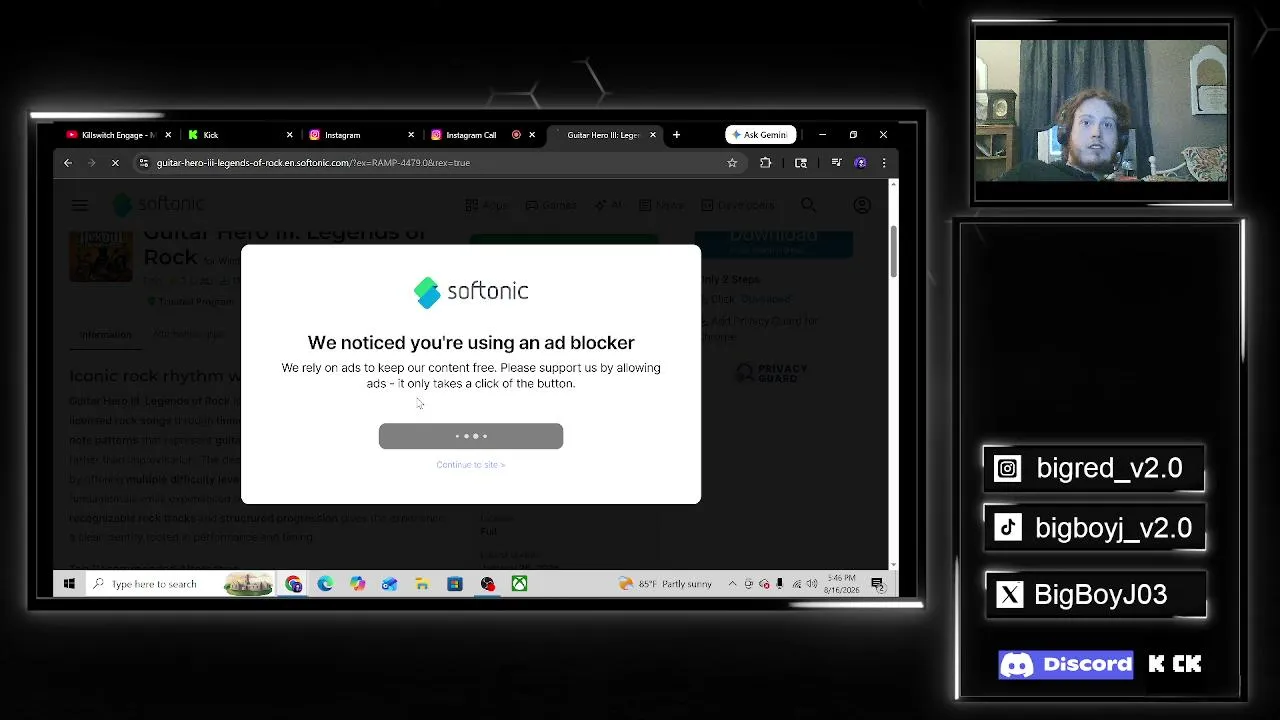Open Outlook from the taskbar

pyautogui.click(x=389, y=584)
